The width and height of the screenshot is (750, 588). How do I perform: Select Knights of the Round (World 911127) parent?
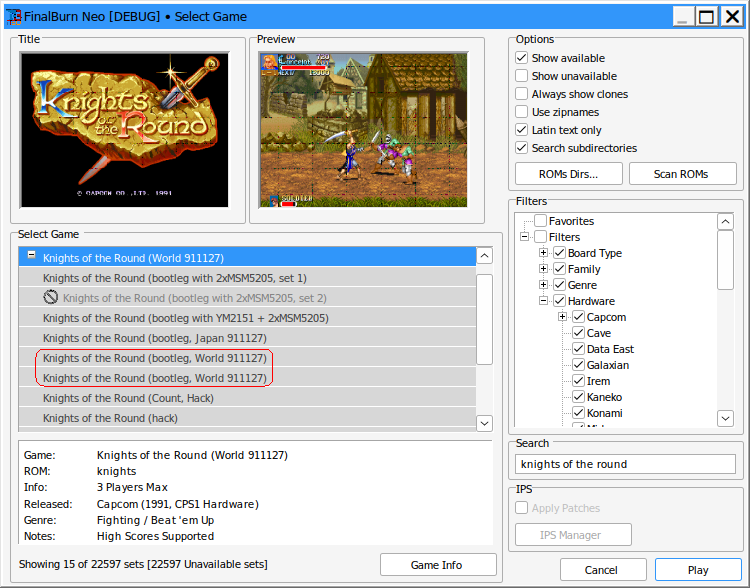click(247, 257)
